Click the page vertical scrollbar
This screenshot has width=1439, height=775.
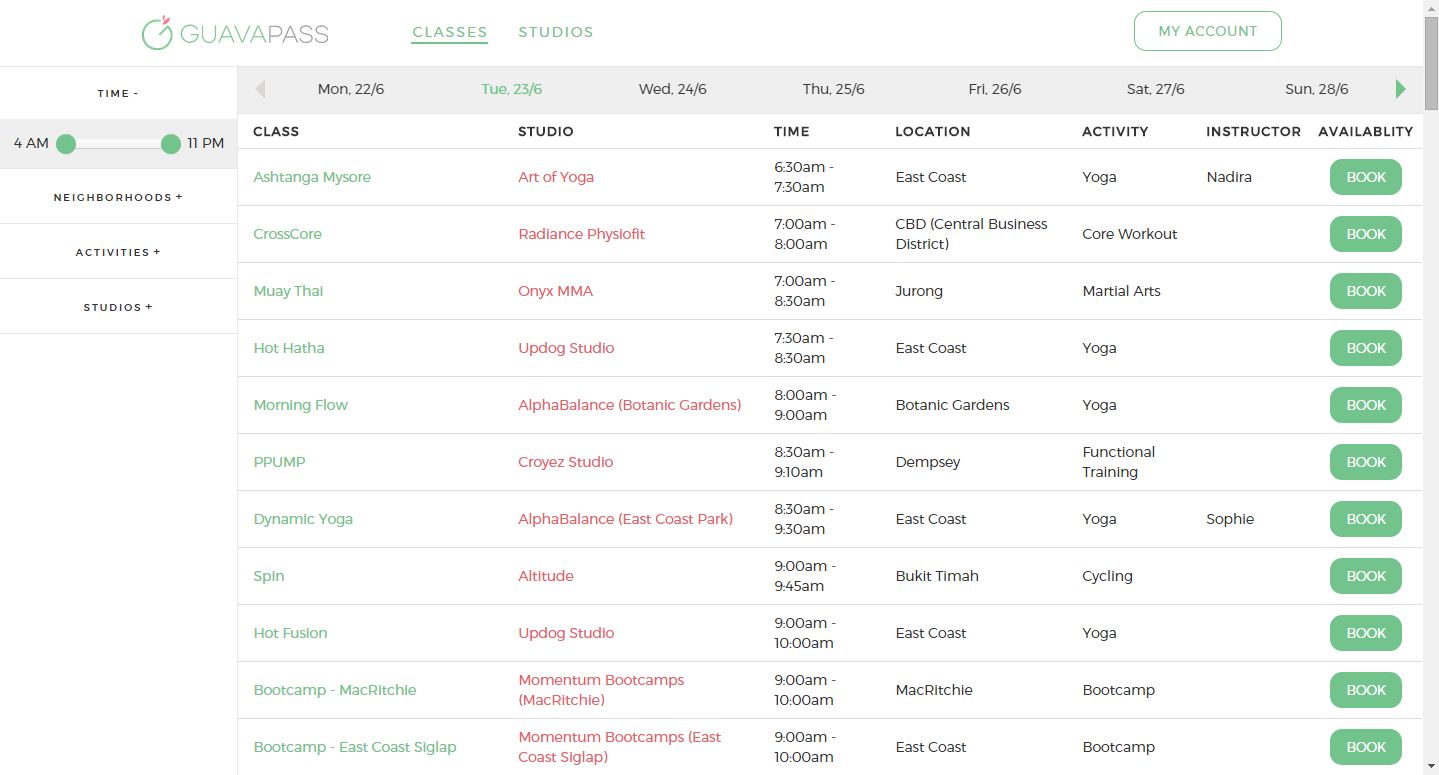coord(1431,387)
